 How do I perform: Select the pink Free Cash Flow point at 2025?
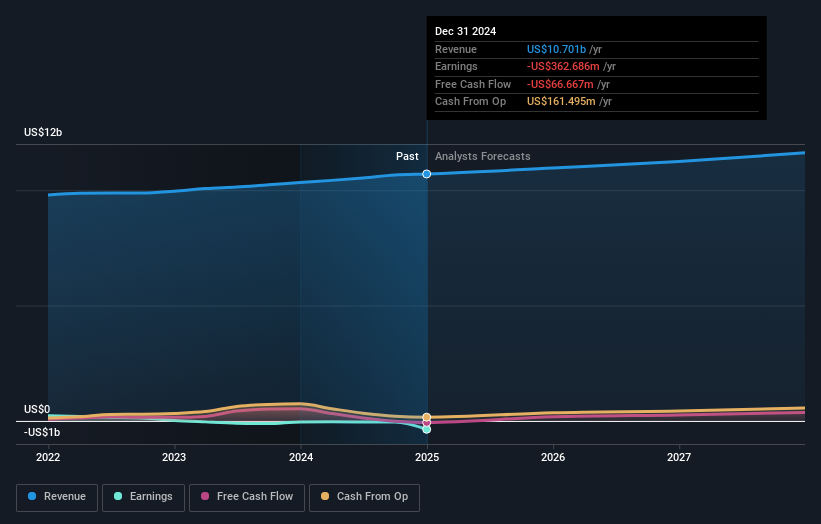coord(427,423)
